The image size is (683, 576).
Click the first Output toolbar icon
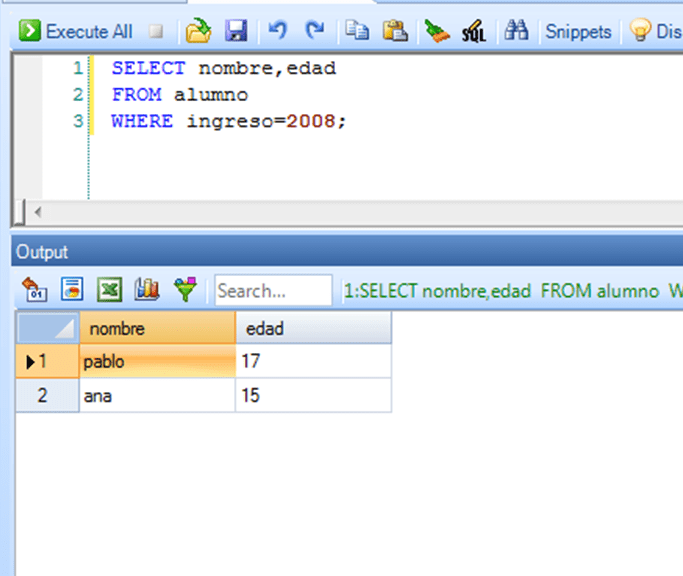35,290
